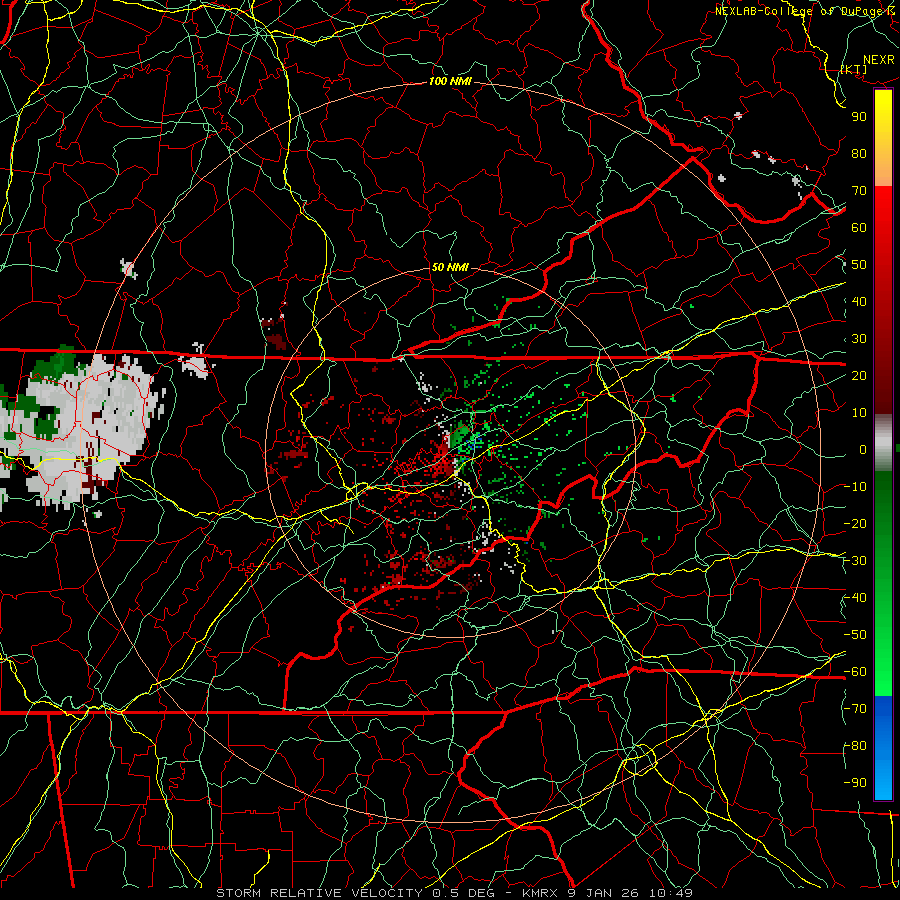900x900 pixels.
Task: Click the 100 NMI range ring label
Action: (x=450, y=81)
